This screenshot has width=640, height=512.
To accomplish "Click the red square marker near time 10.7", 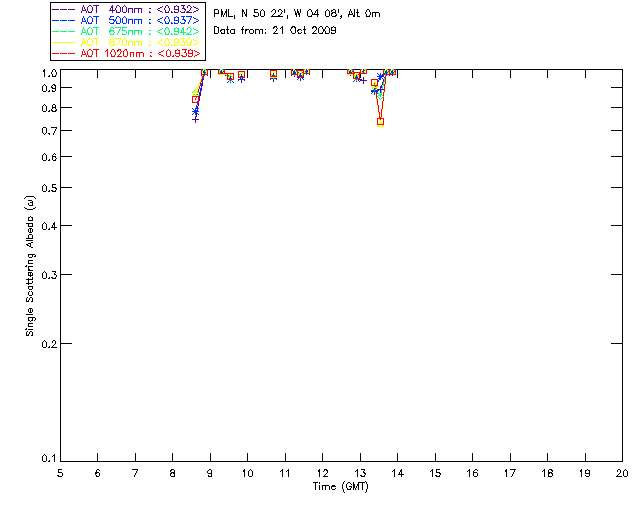I will [273, 74].
